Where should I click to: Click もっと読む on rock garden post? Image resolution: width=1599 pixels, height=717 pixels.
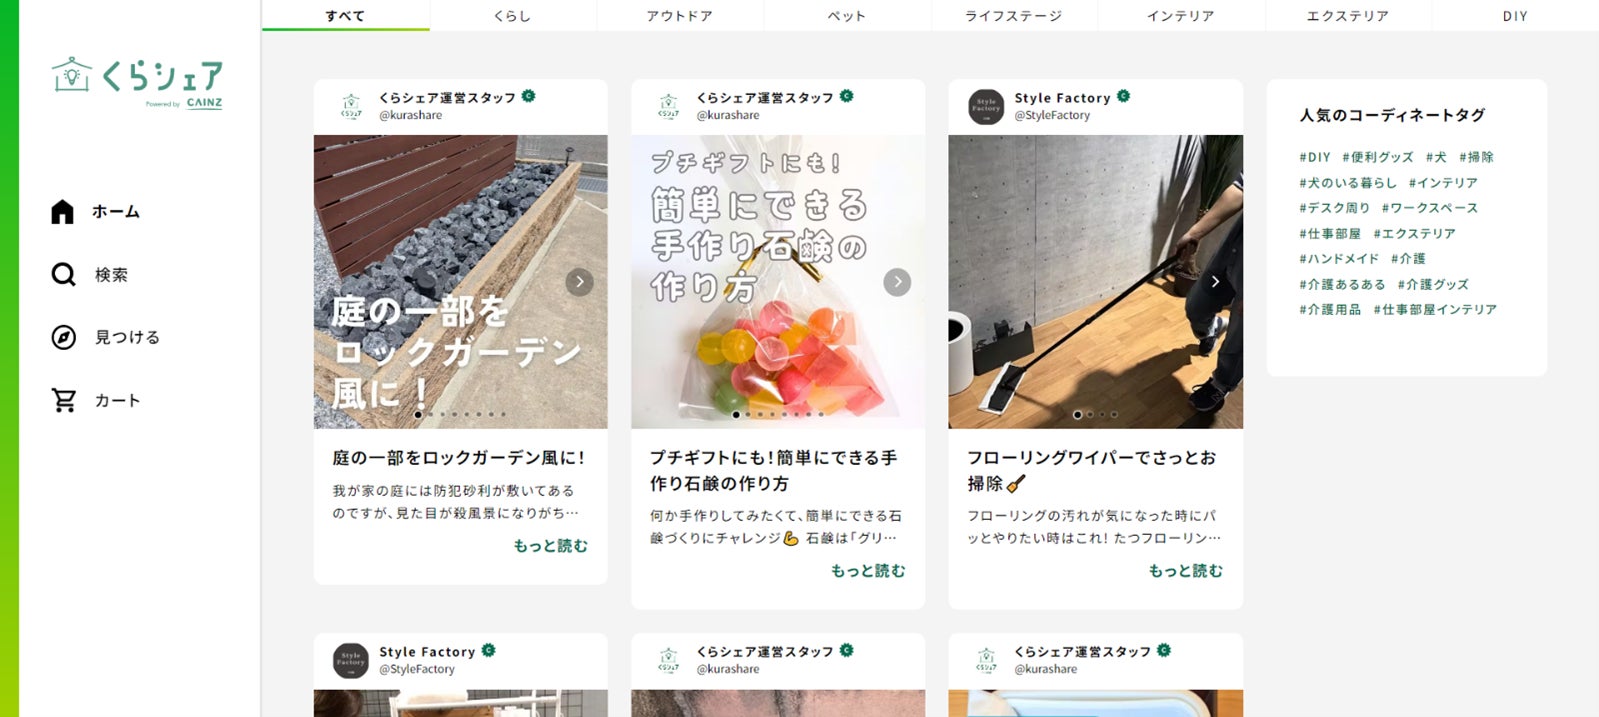click(551, 546)
